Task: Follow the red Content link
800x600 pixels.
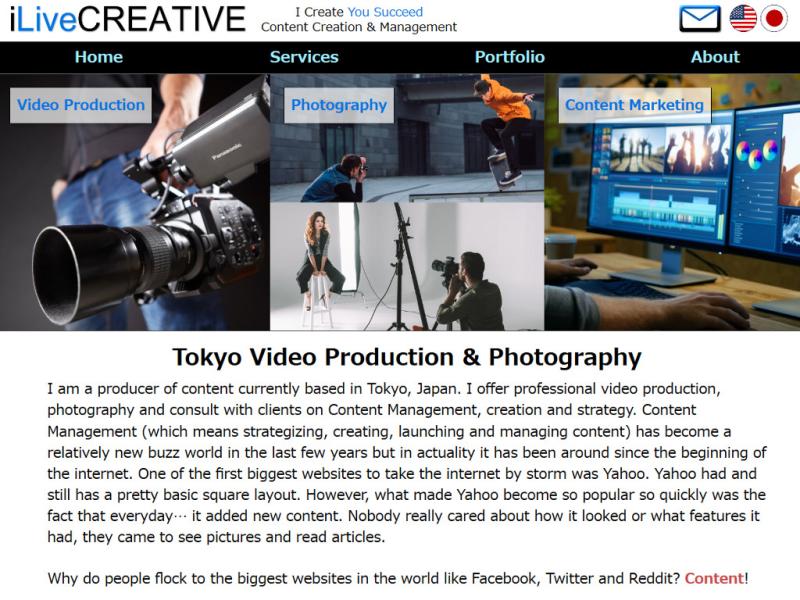Action: coord(714,579)
